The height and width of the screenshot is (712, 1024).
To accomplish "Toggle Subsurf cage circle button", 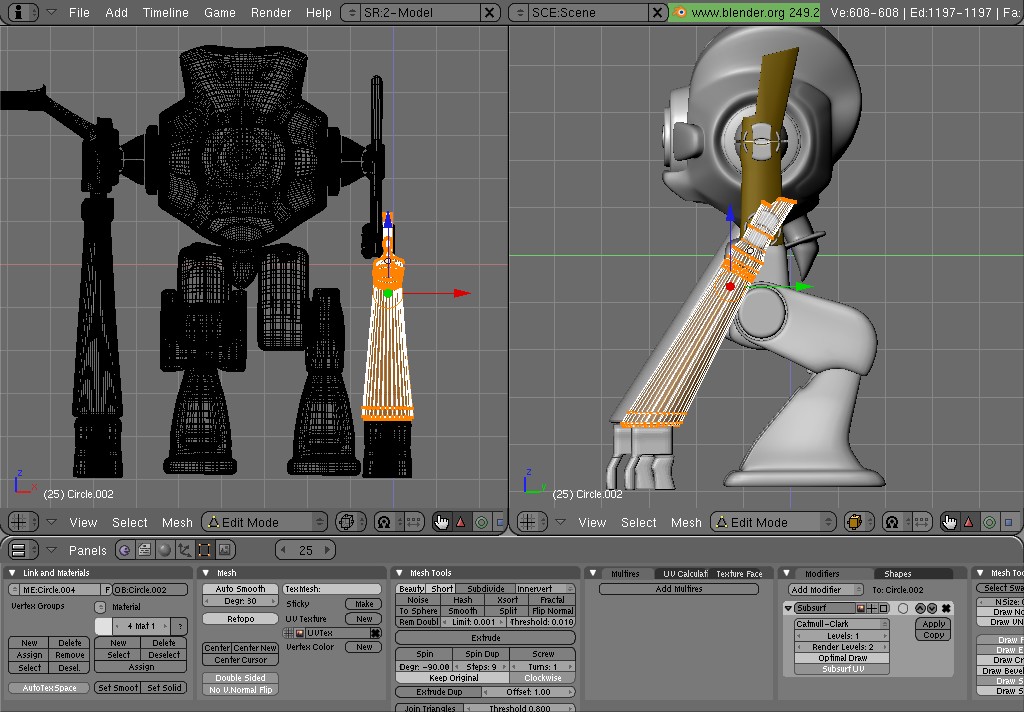I will click(903, 608).
